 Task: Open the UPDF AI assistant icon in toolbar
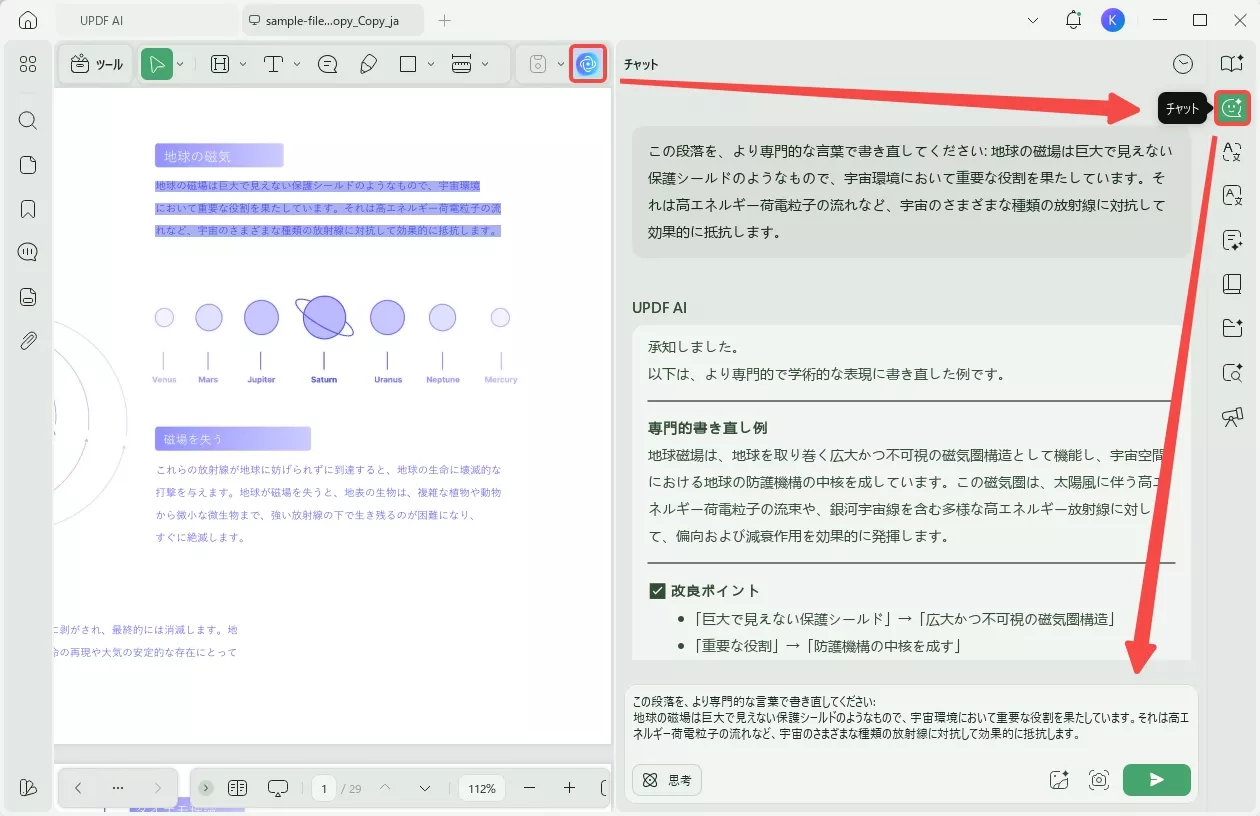[588, 63]
